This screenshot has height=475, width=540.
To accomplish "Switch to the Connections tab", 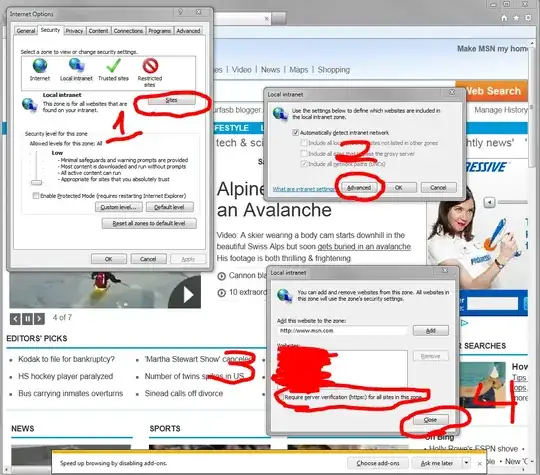I will pos(128,31).
